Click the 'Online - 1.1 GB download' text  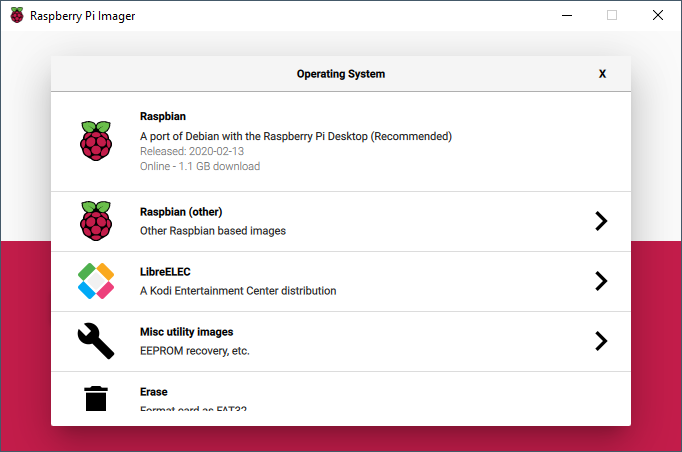click(x=200, y=166)
